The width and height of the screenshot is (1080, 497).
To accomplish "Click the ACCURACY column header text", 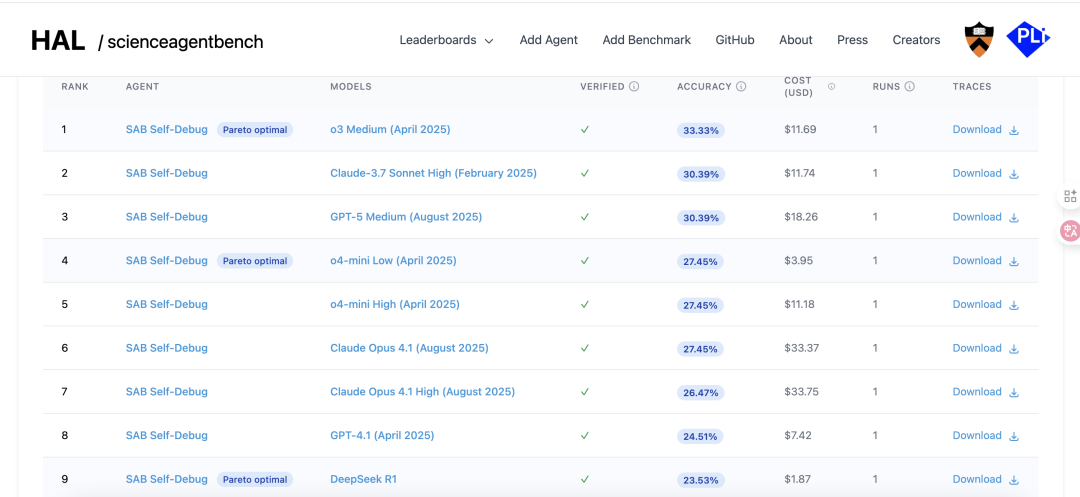I will point(704,87).
